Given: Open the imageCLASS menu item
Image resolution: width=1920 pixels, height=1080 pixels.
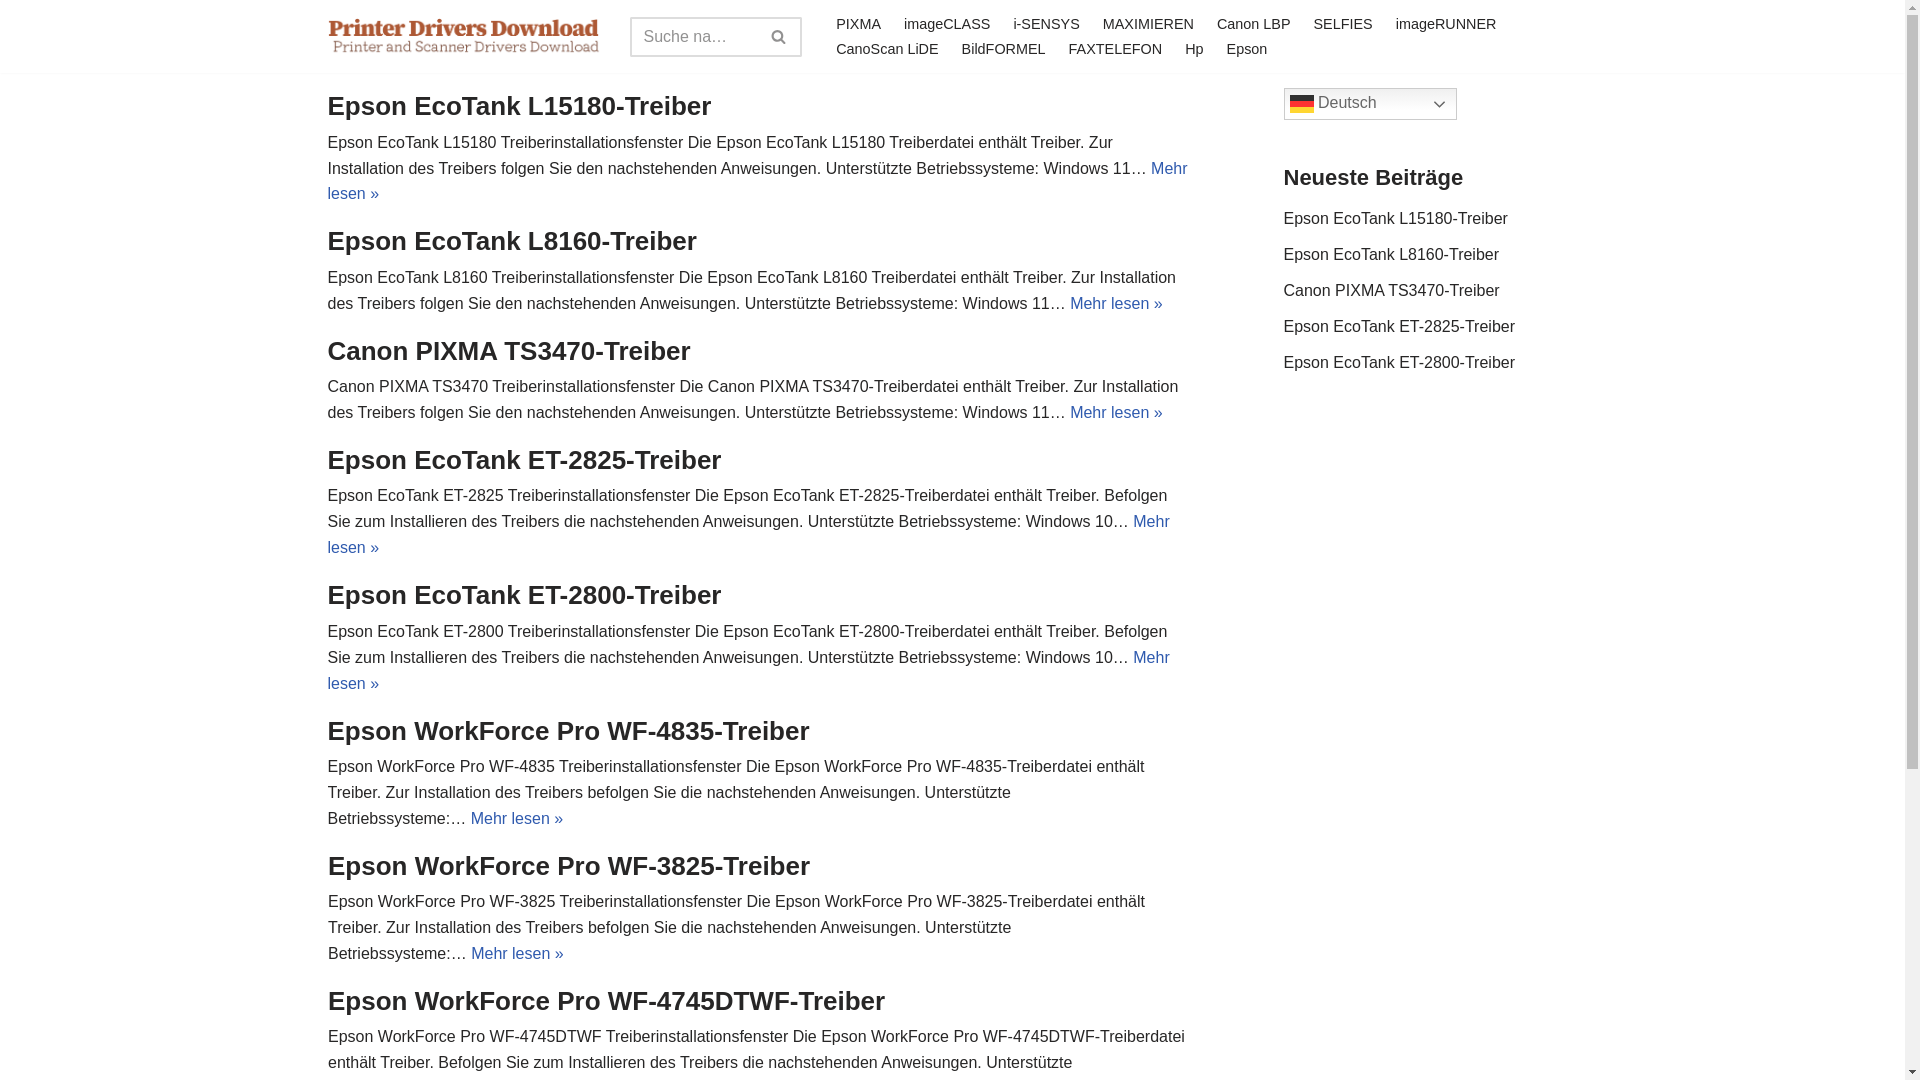Looking at the screenshot, I should [x=947, y=24].
